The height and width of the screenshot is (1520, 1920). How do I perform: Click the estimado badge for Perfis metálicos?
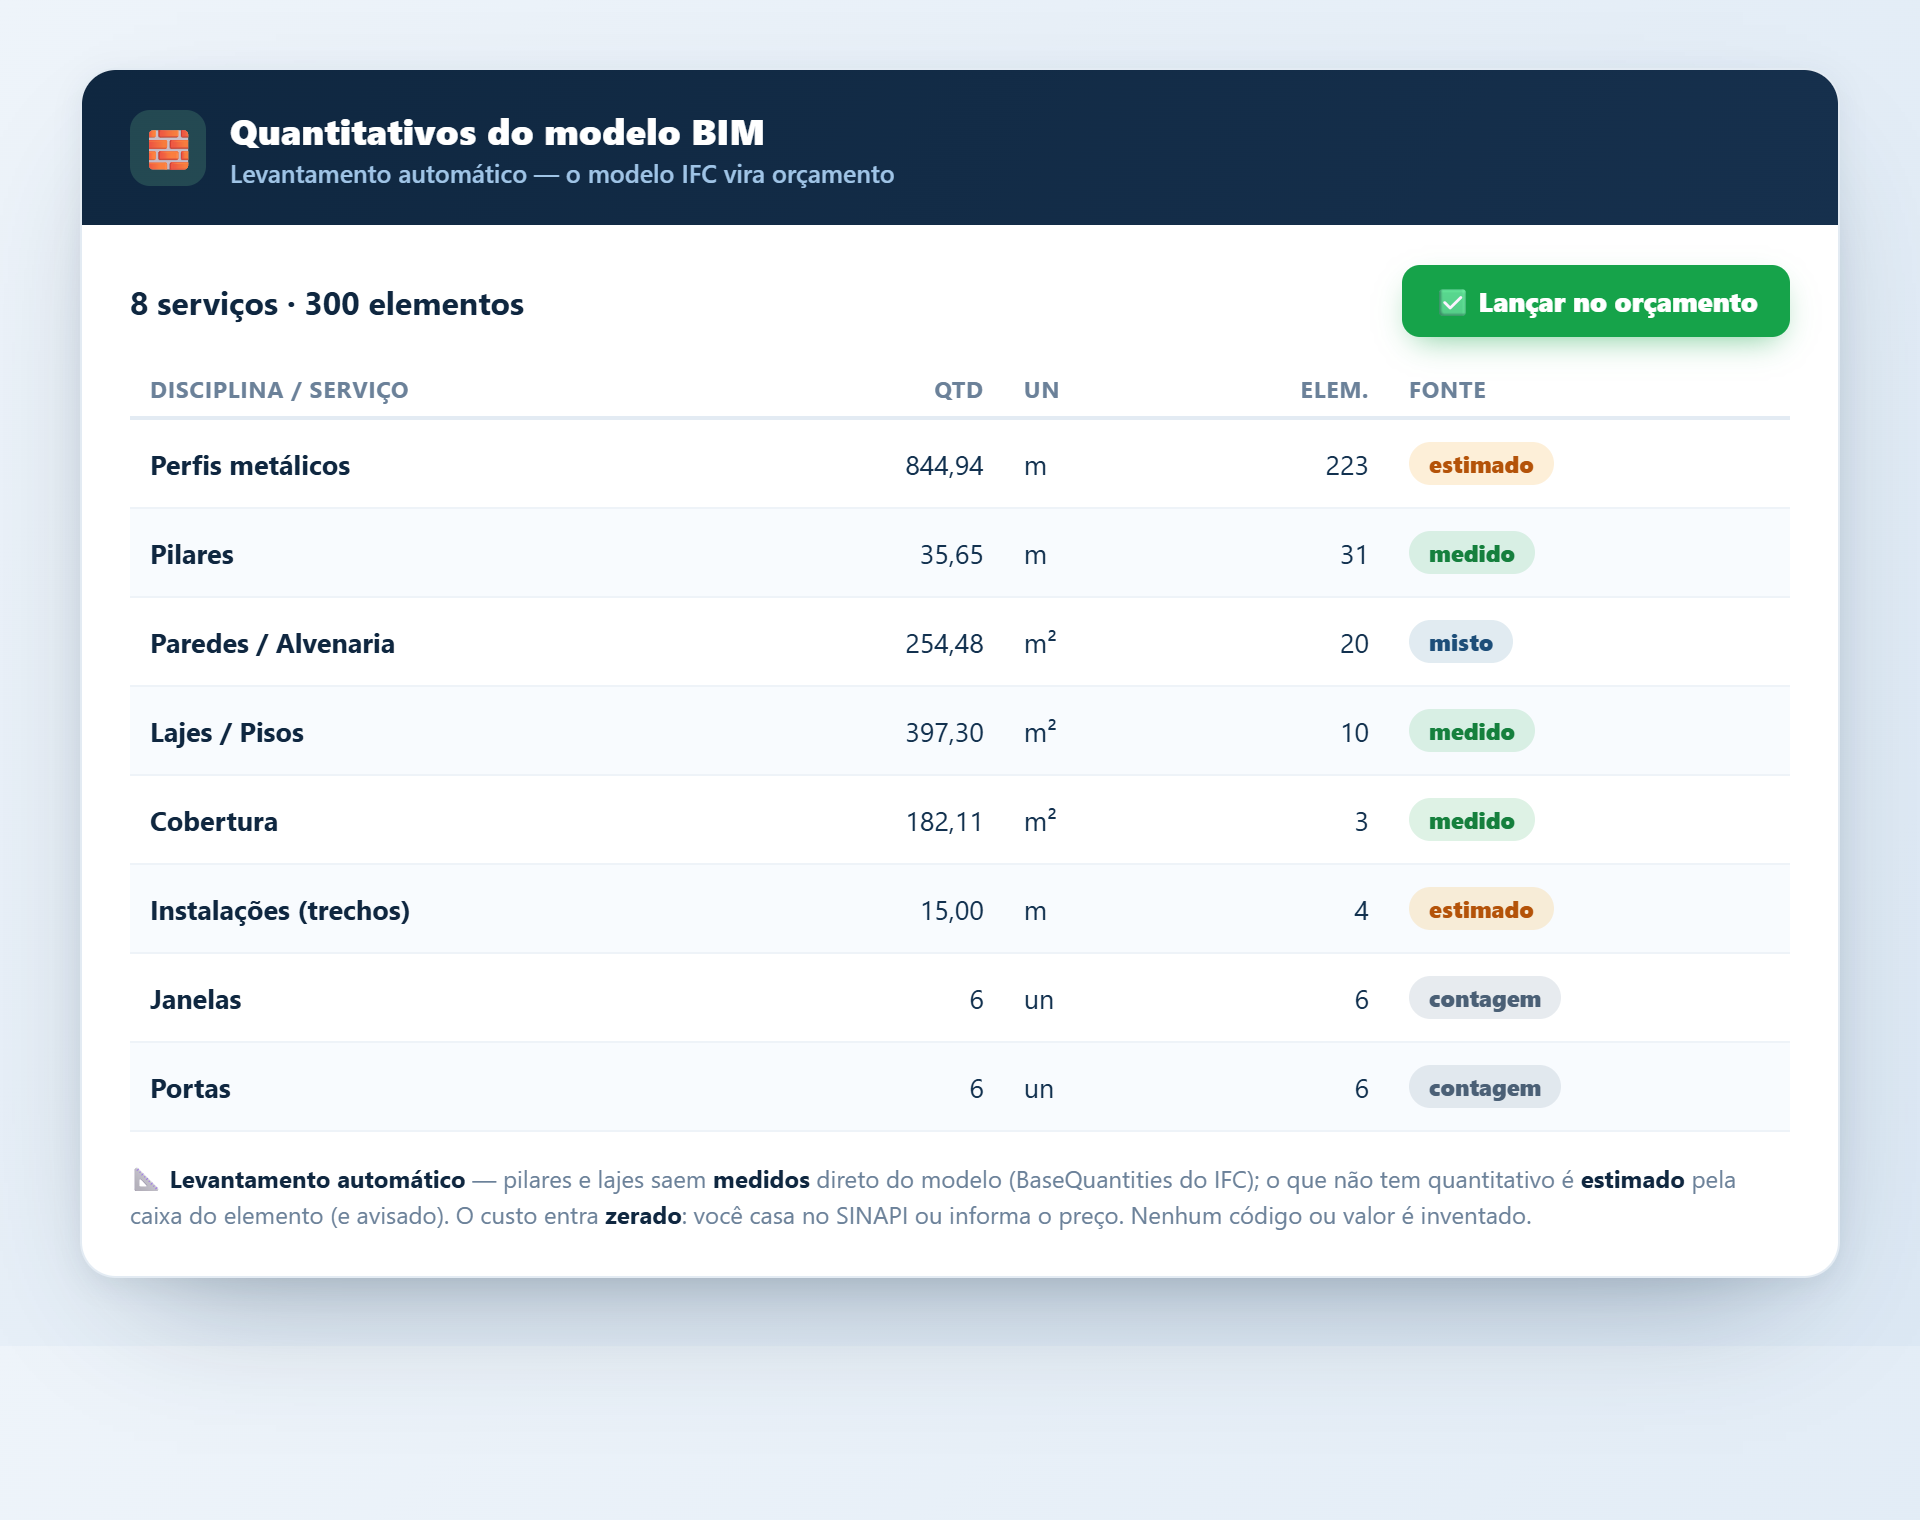click(x=1480, y=464)
